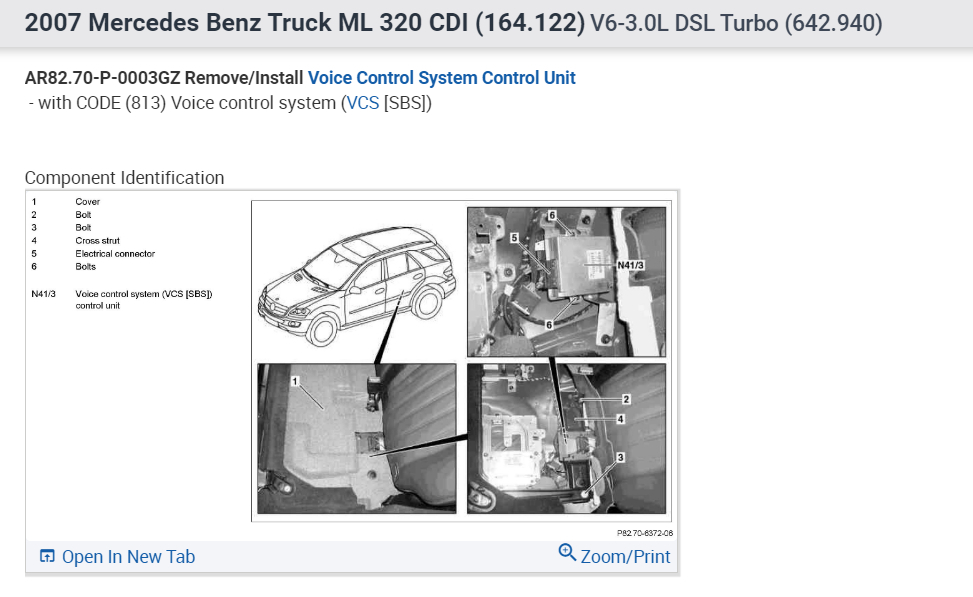Click the cross strut photo with labels 2, 4, 3

(x=567, y=439)
